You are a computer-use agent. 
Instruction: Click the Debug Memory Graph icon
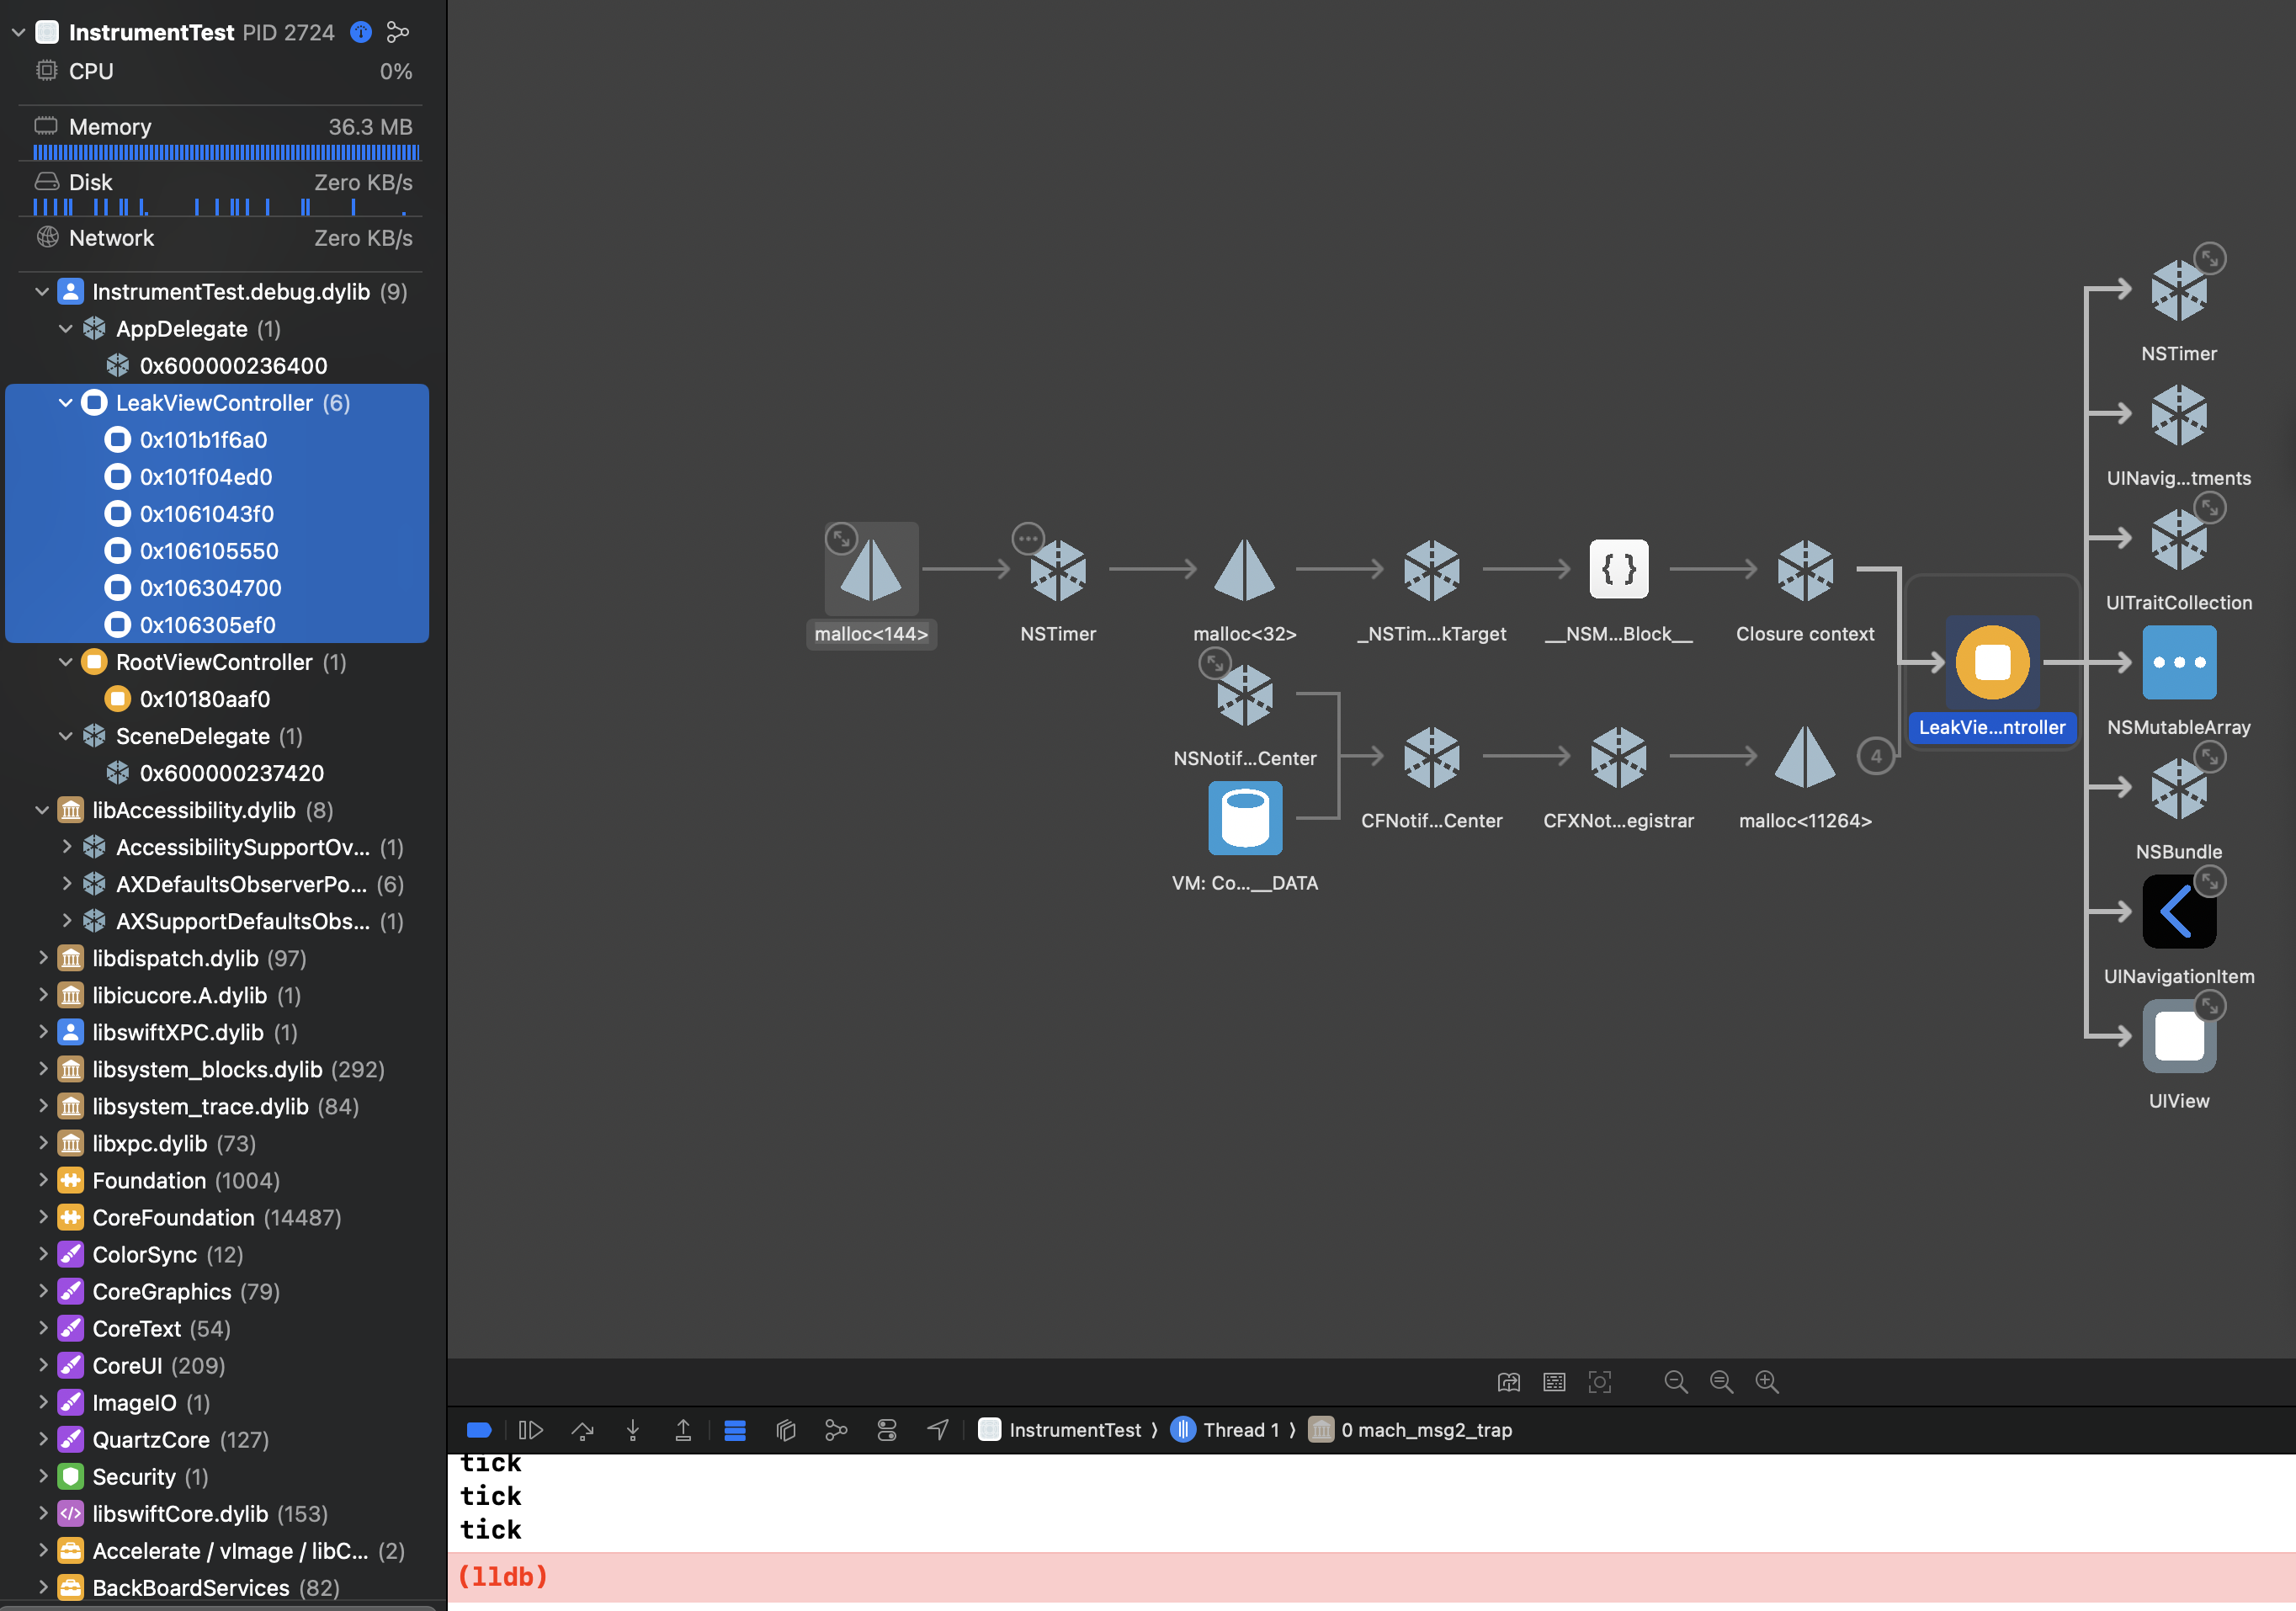[x=836, y=1430]
